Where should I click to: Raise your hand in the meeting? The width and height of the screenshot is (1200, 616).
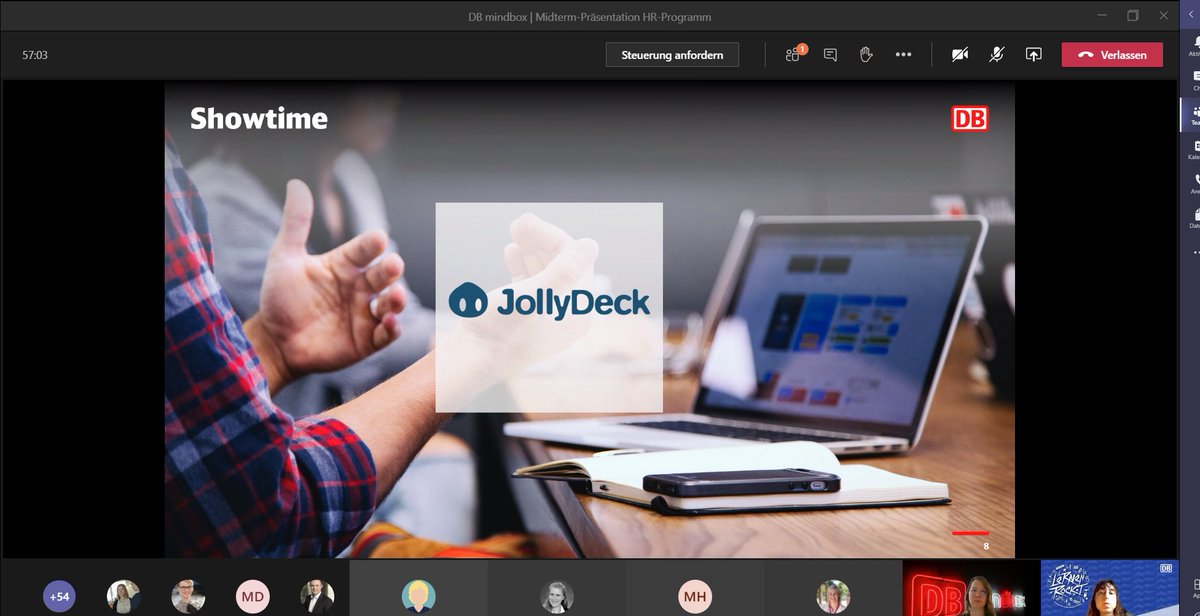867,55
